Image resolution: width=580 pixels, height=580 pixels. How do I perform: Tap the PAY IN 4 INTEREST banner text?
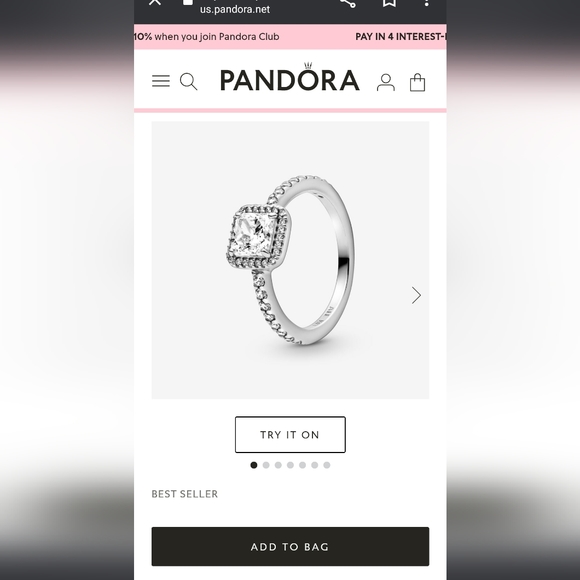(401, 37)
